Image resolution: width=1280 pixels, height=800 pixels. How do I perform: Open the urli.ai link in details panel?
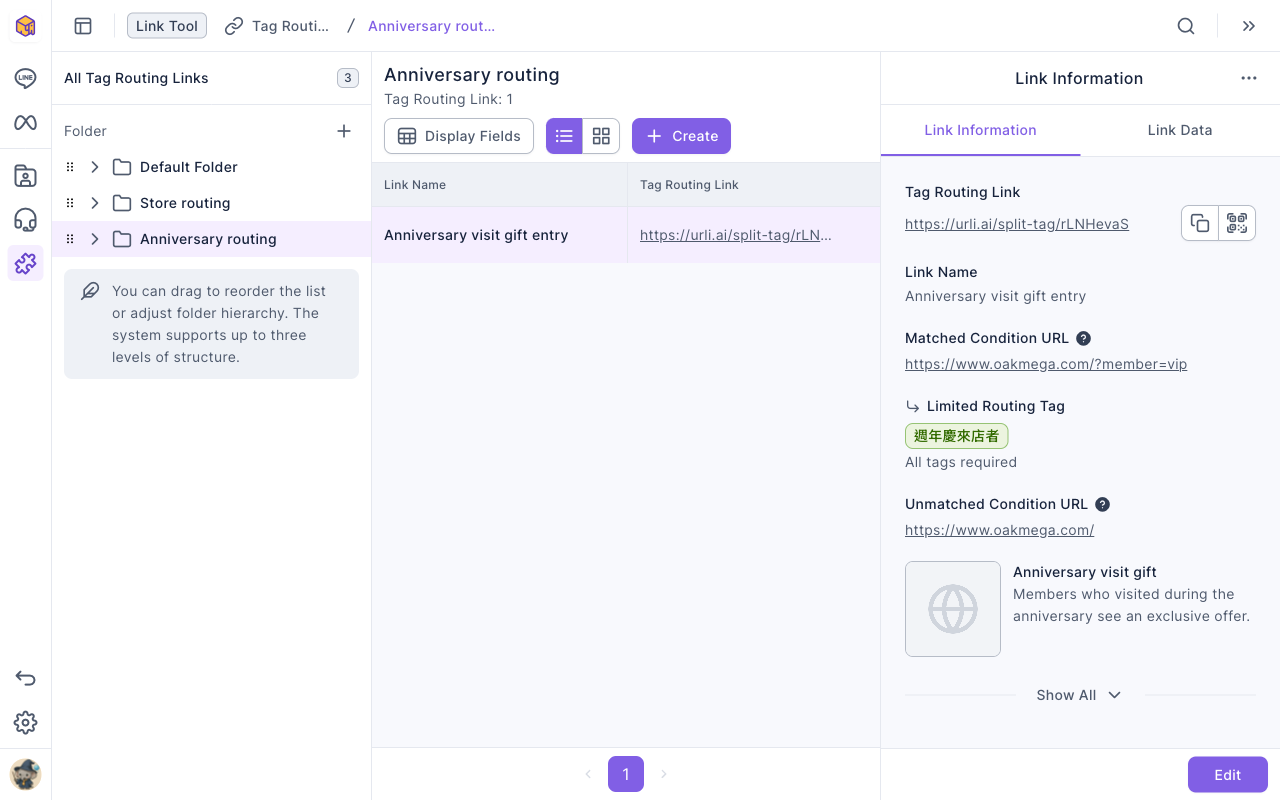(1017, 224)
